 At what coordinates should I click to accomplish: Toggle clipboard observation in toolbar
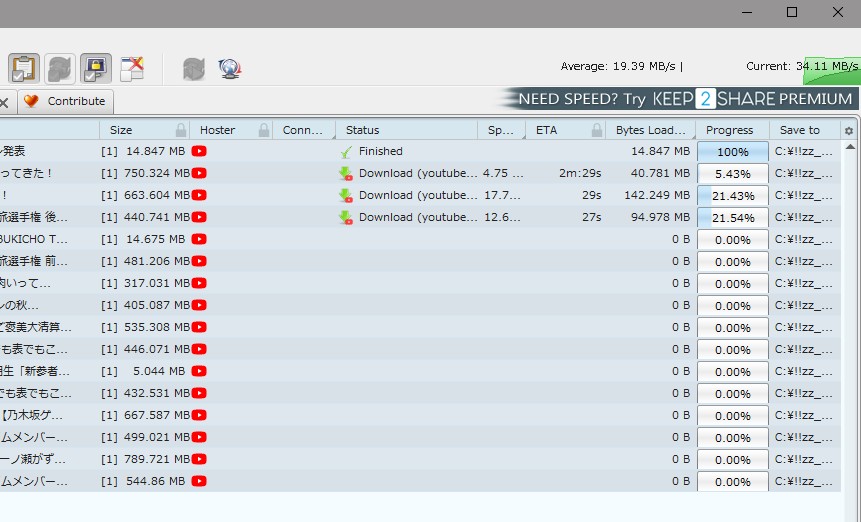tap(24, 69)
